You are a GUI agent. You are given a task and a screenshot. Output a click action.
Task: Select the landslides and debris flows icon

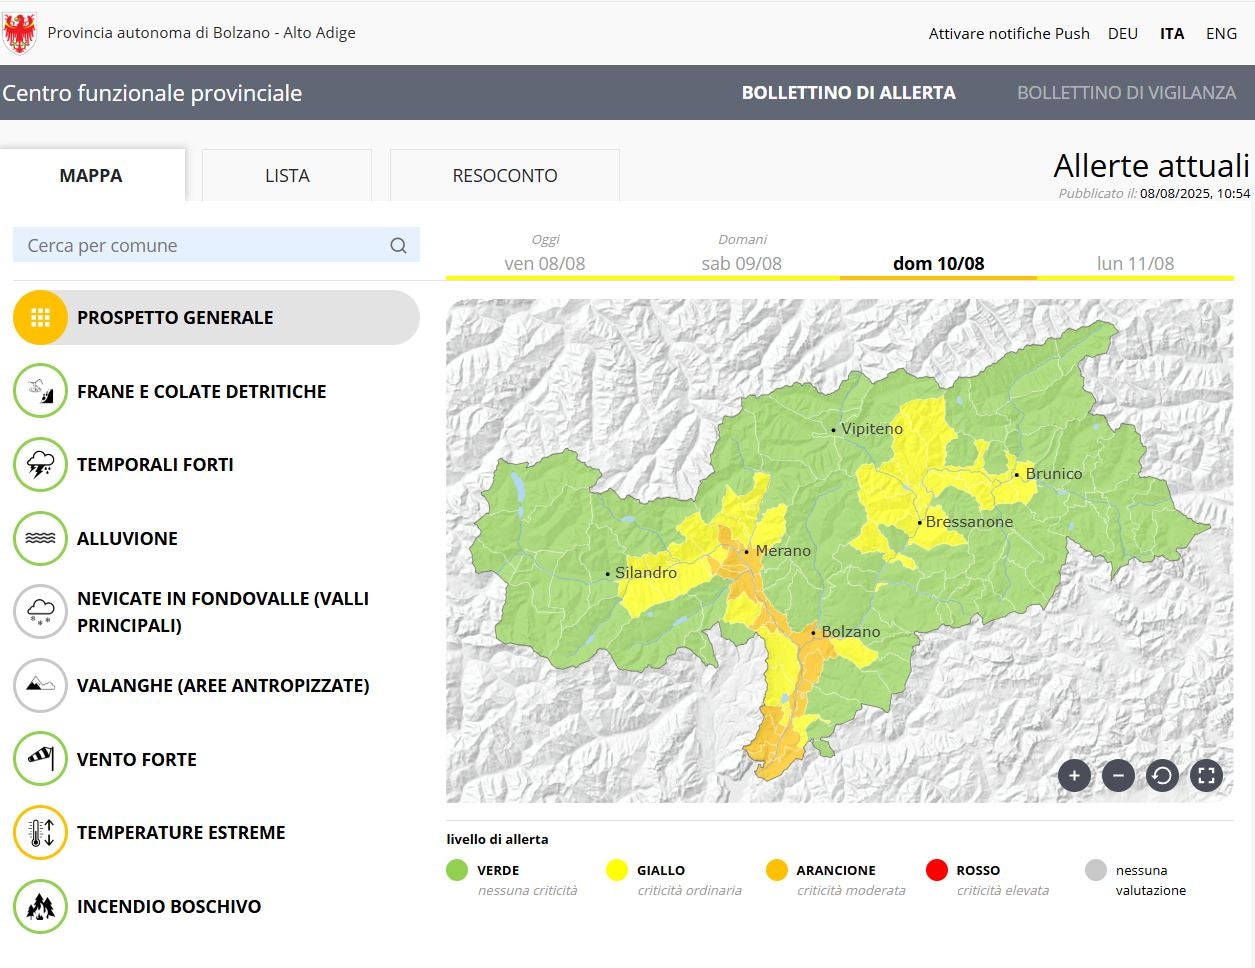pos(40,391)
